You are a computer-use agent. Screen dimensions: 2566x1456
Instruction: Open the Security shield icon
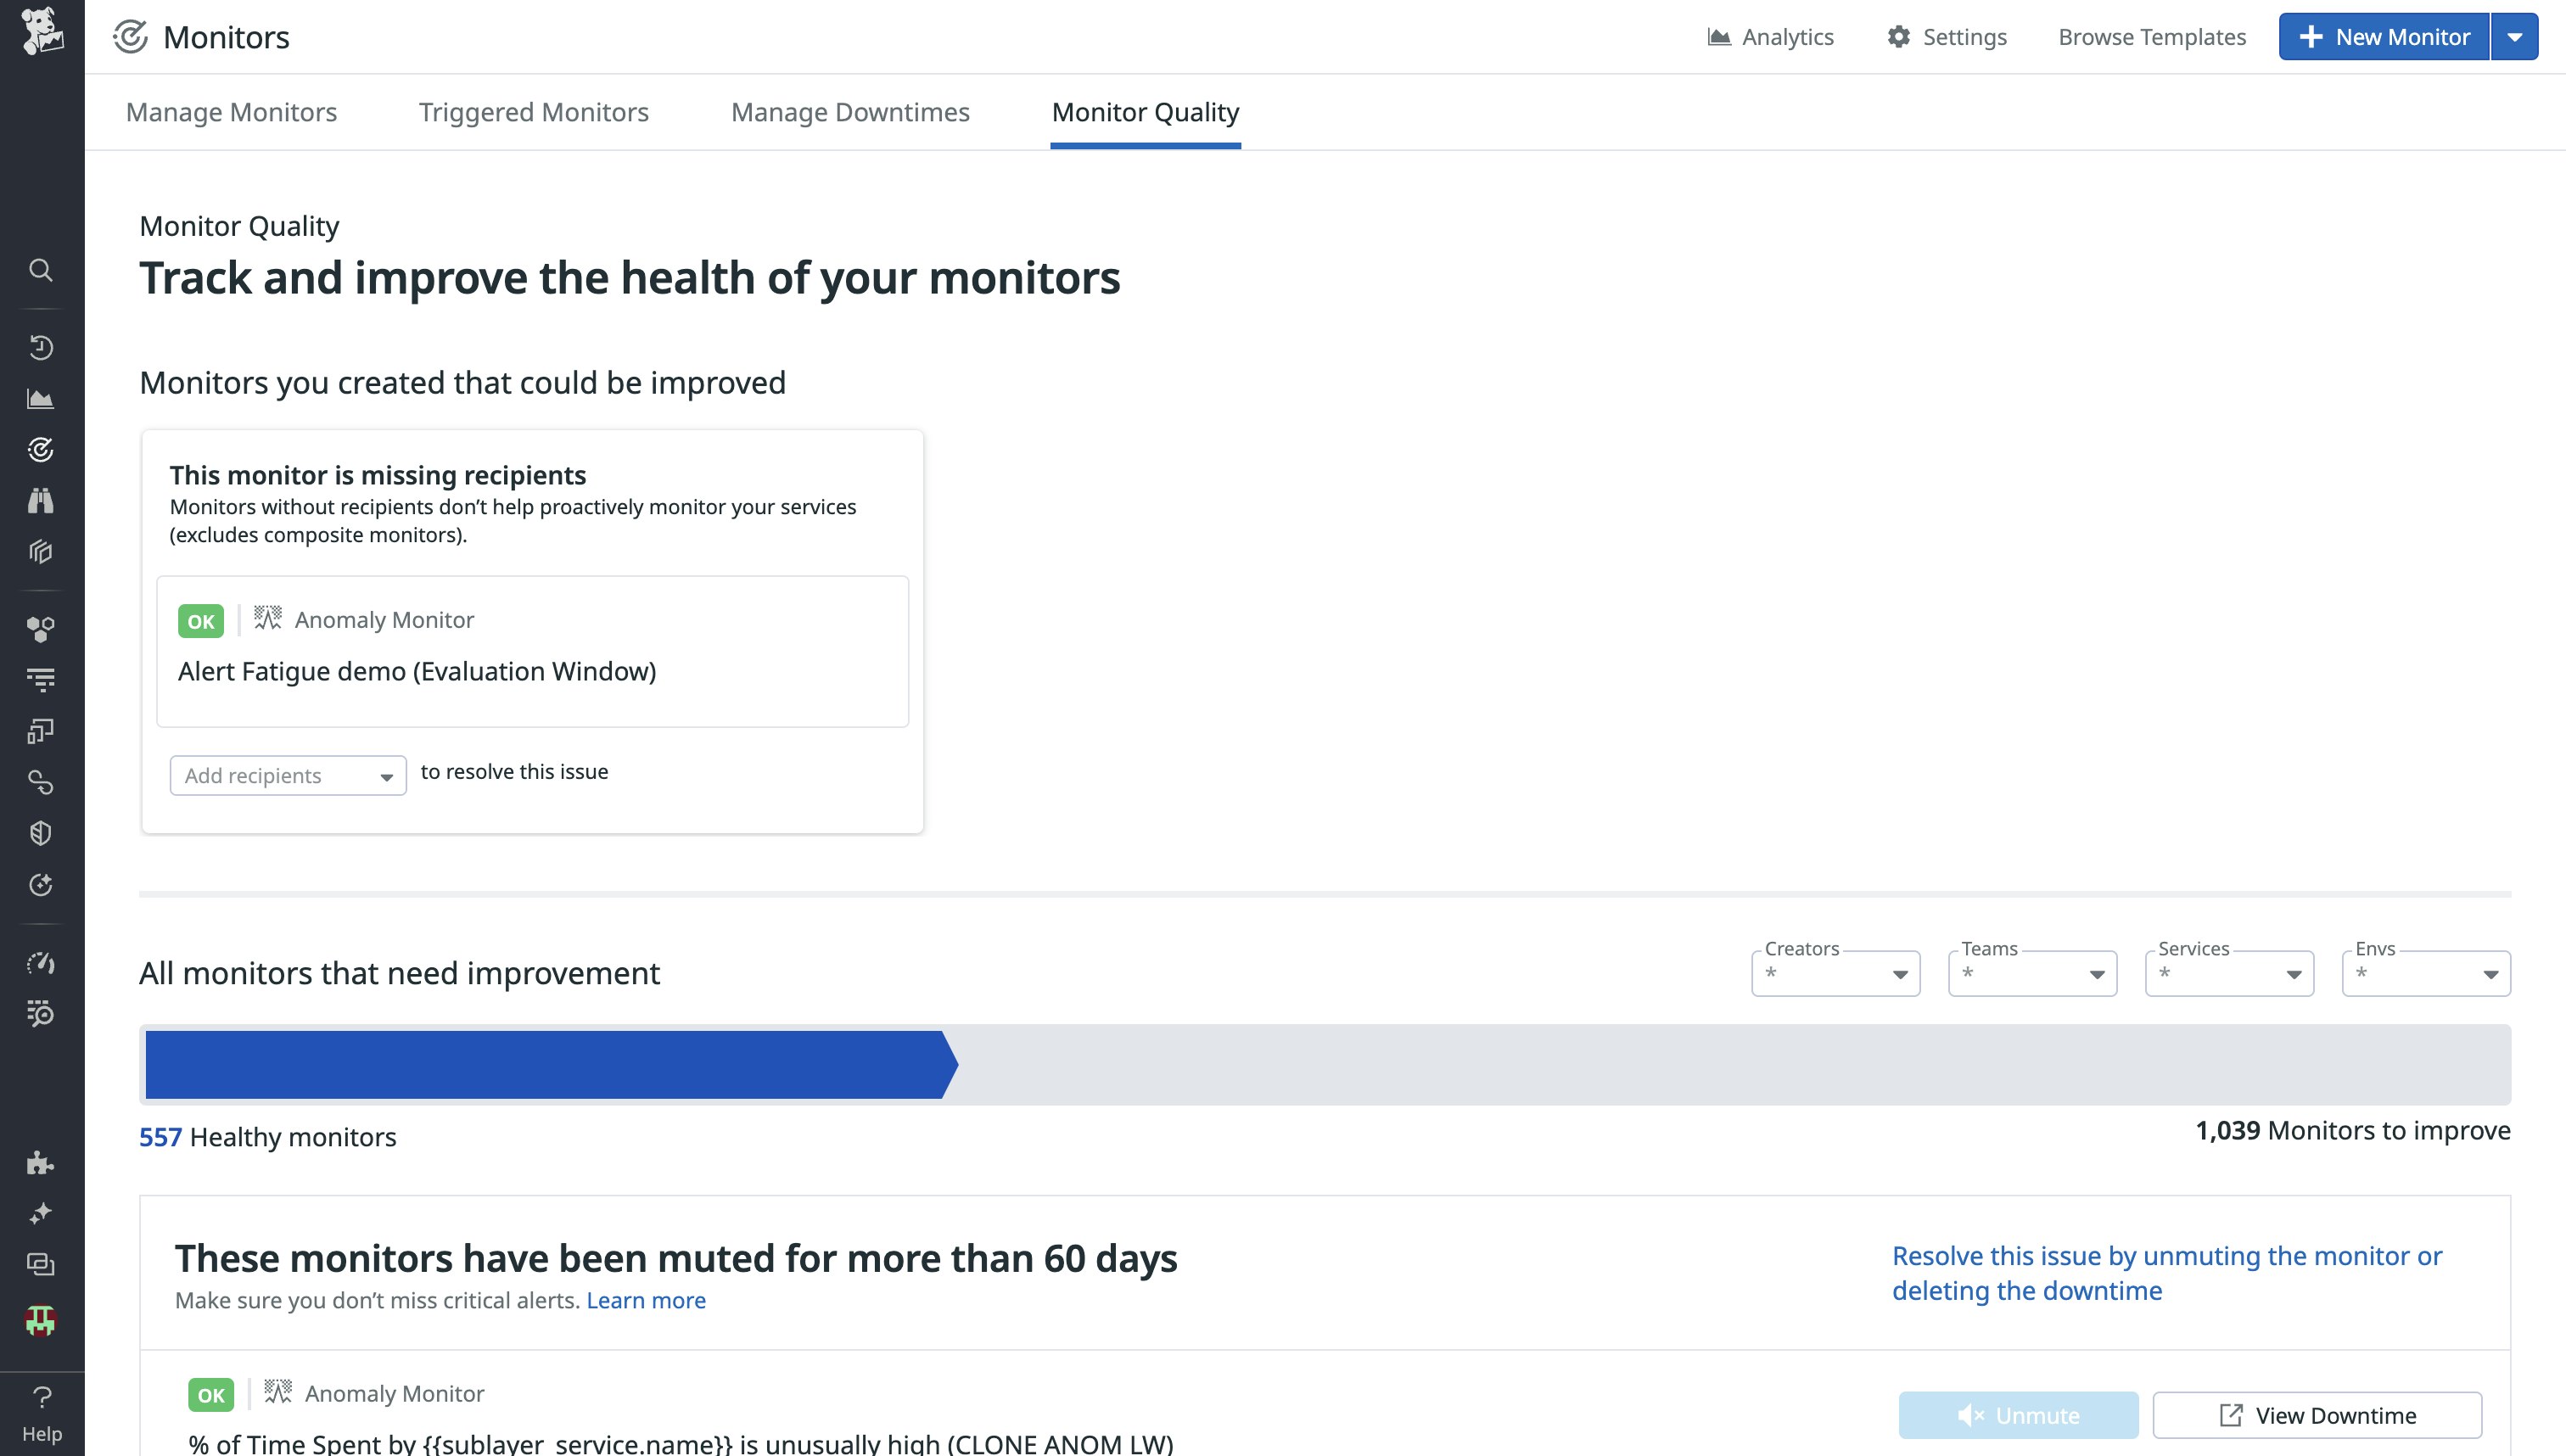point(41,833)
